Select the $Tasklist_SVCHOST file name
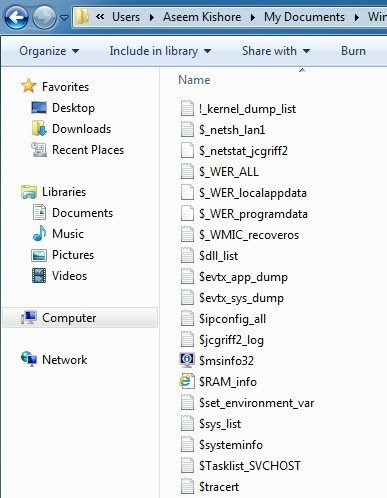This screenshot has width=387, height=498. pyautogui.click(x=250, y=466)
